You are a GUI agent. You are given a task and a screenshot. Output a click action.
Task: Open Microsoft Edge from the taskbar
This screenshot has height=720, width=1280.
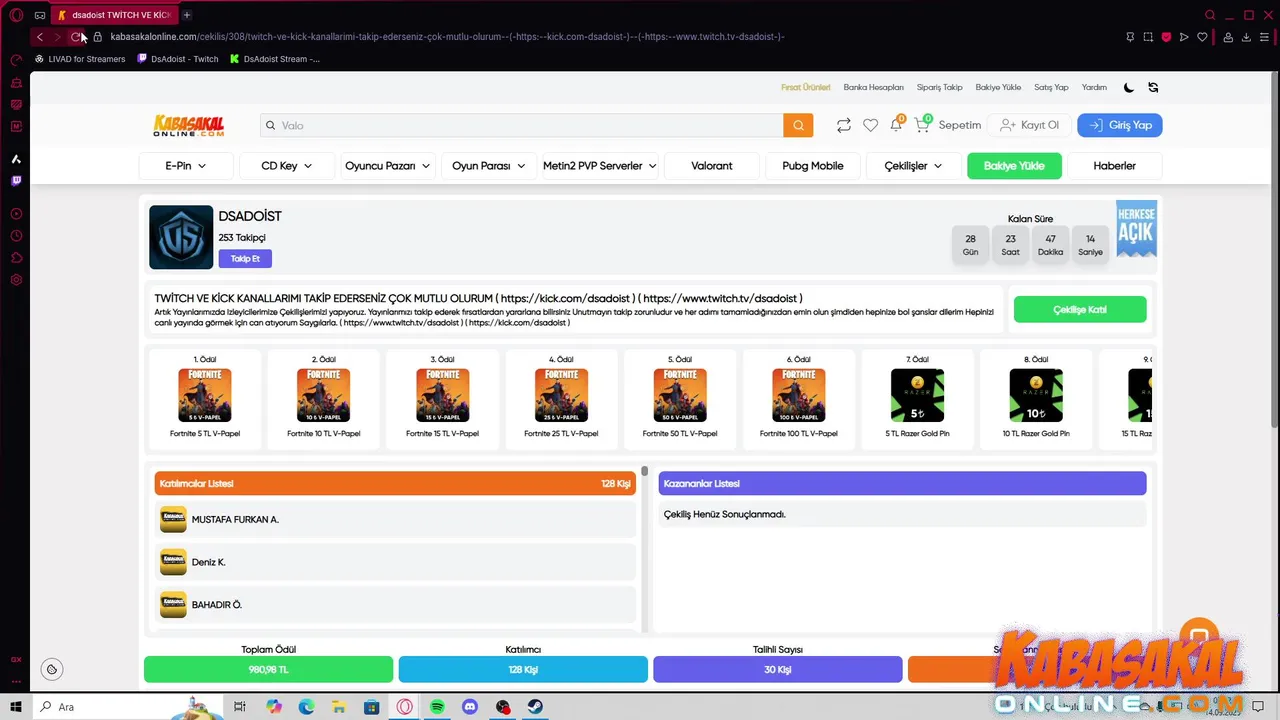[306, 707]
